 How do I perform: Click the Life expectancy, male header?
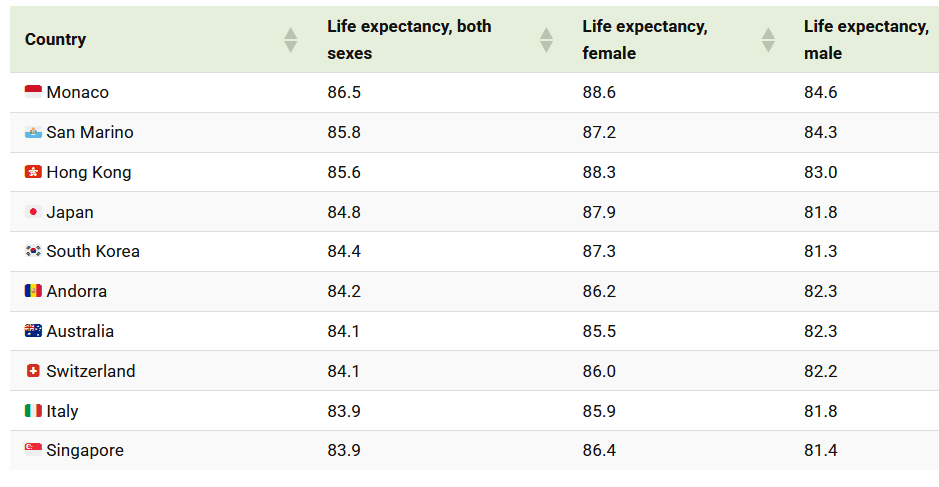pyautogui.click(x=866, y=40)
